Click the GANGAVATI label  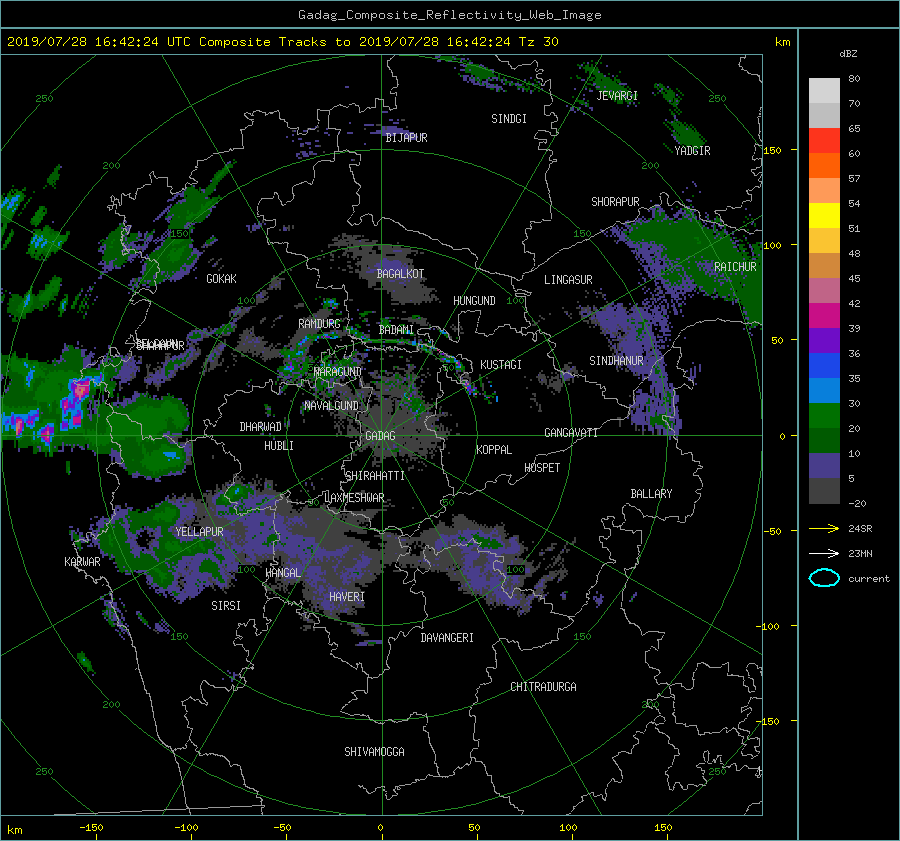point(571,433)
